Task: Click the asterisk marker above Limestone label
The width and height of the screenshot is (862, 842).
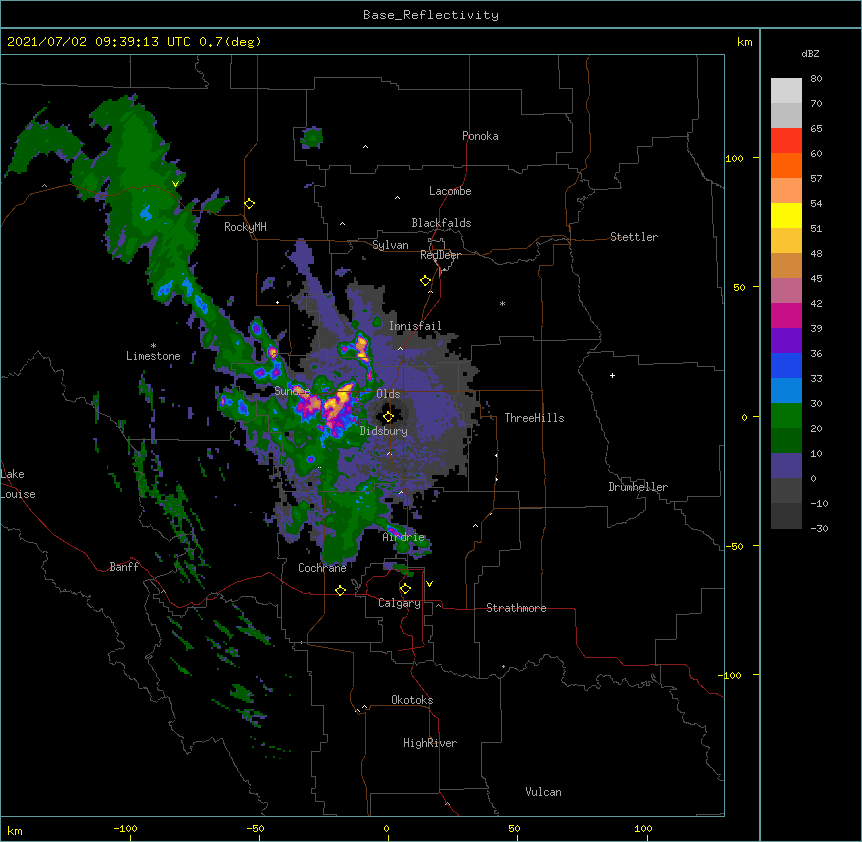Action: [x=153, y=346]
